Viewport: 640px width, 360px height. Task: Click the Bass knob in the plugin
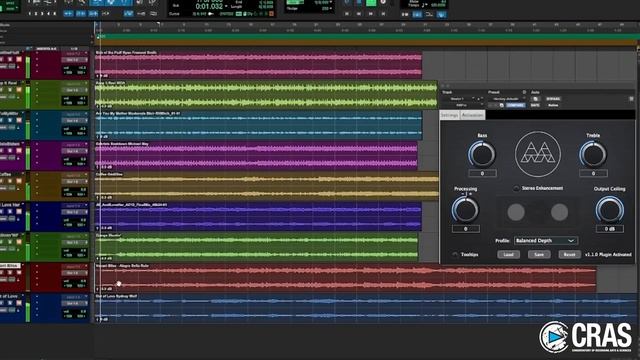pyautogui.click(x=482, y=155)
